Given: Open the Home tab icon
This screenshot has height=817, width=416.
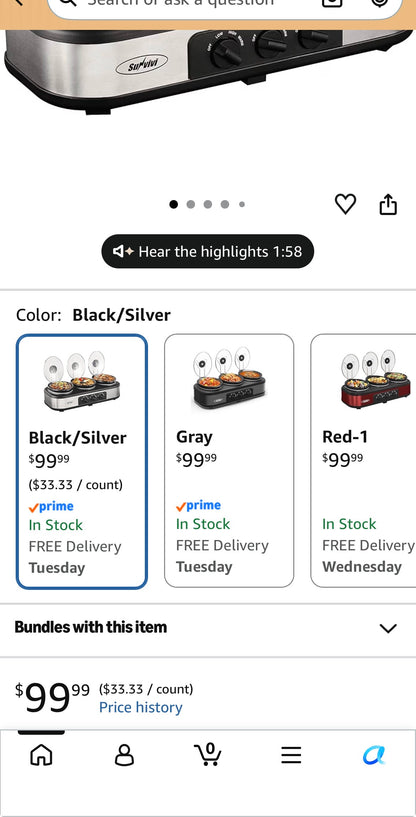Looking at the screenshot, I should pos(41,754).
